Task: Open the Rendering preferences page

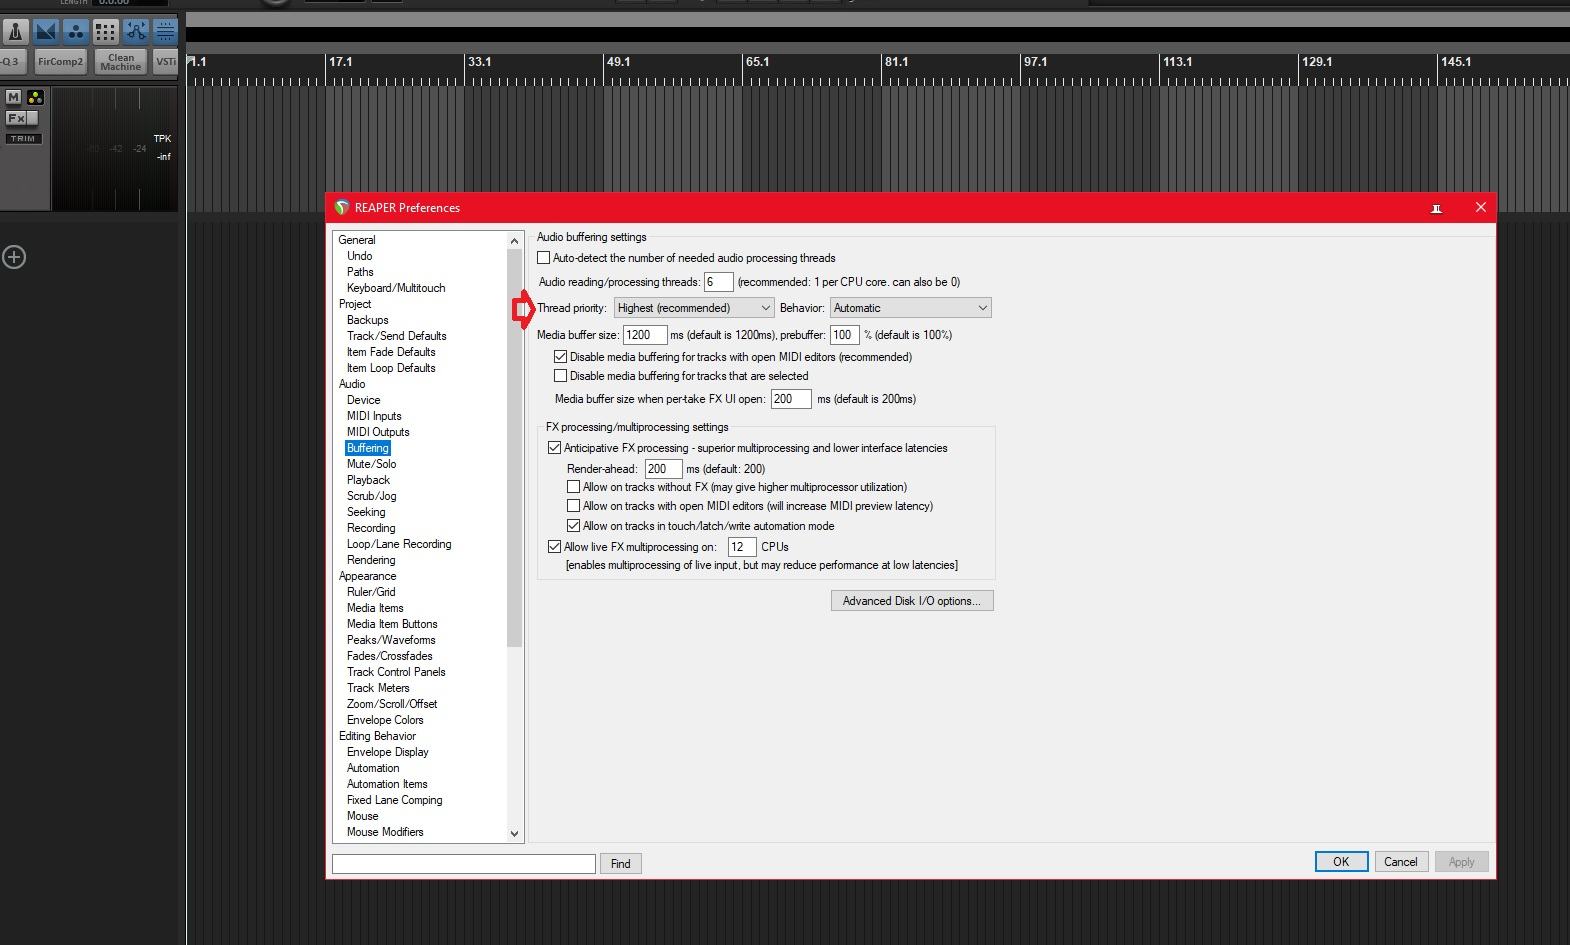Action: point(371,560)
